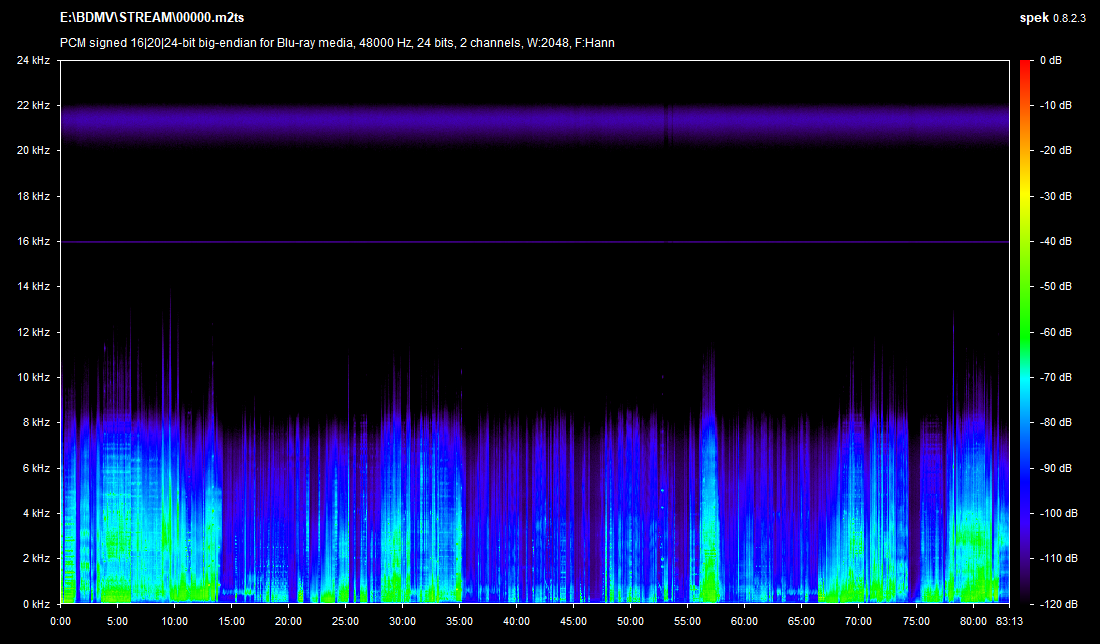The height and width of the screenshot is (644, 1100).
Task: Click the 0.8.2.3 version number
Action: [x=1071, y=19]
